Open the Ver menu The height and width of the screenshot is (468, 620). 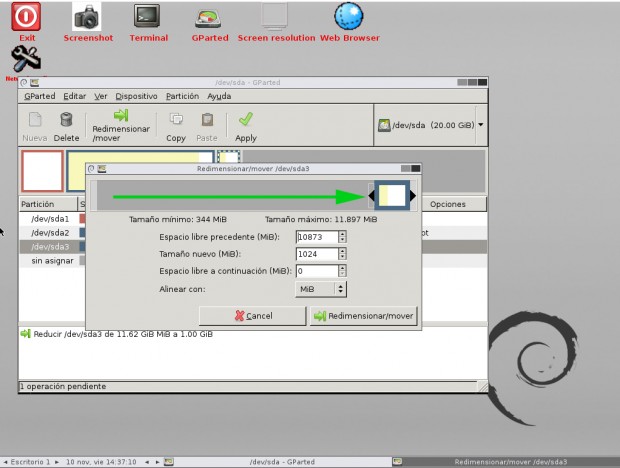100,96
